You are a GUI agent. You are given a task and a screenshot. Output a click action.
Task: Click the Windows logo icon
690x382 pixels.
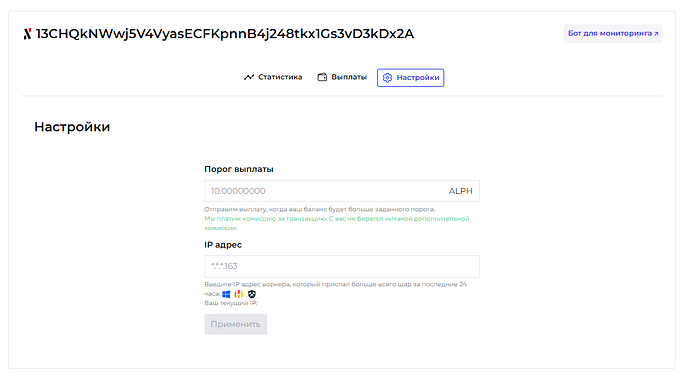coord(226,294)
